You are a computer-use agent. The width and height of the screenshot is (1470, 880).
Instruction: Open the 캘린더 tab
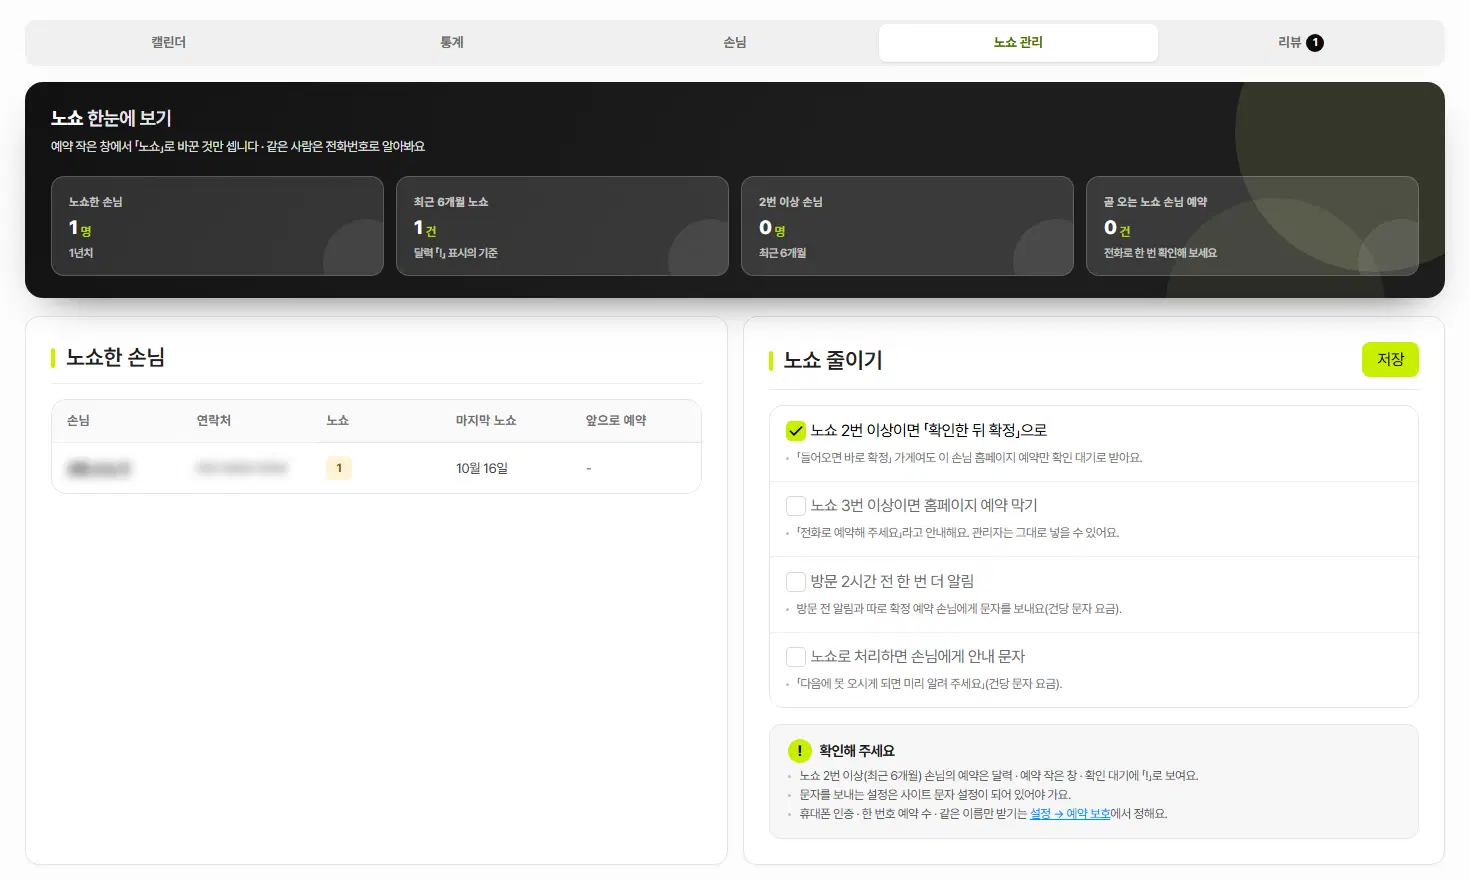(169, 43)
